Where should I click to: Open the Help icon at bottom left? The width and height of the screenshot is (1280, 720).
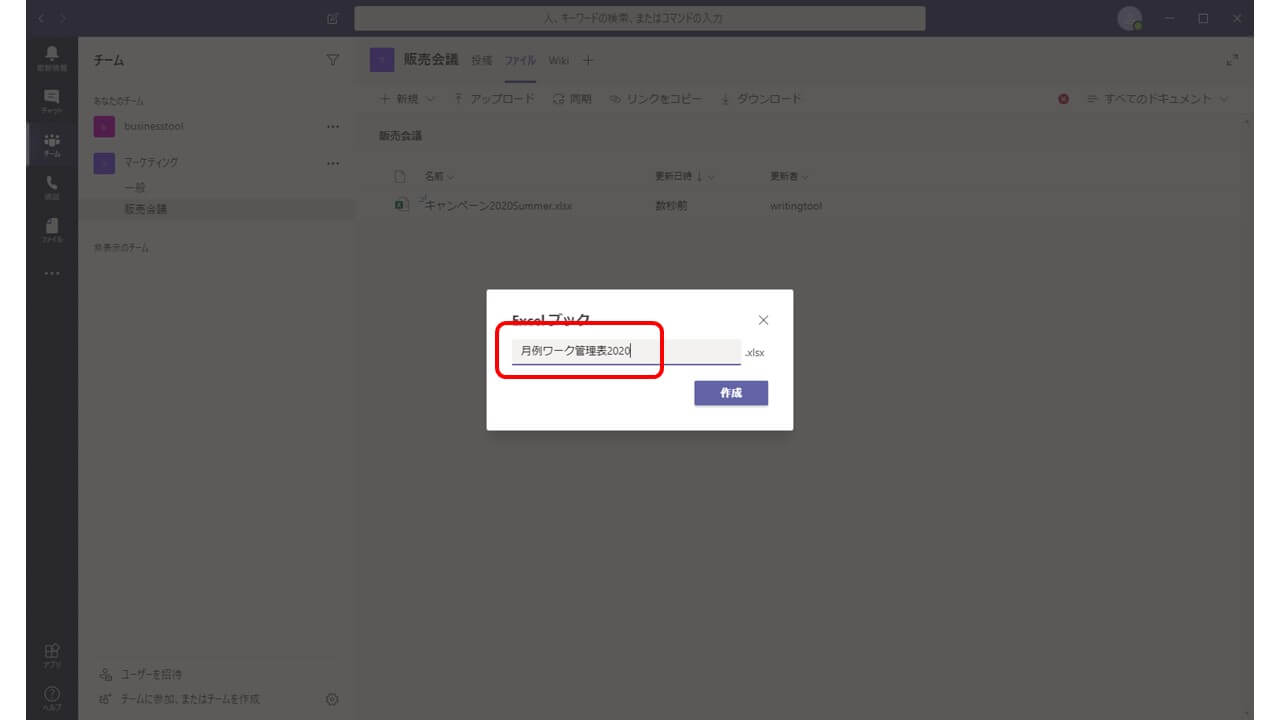[52, 696]
